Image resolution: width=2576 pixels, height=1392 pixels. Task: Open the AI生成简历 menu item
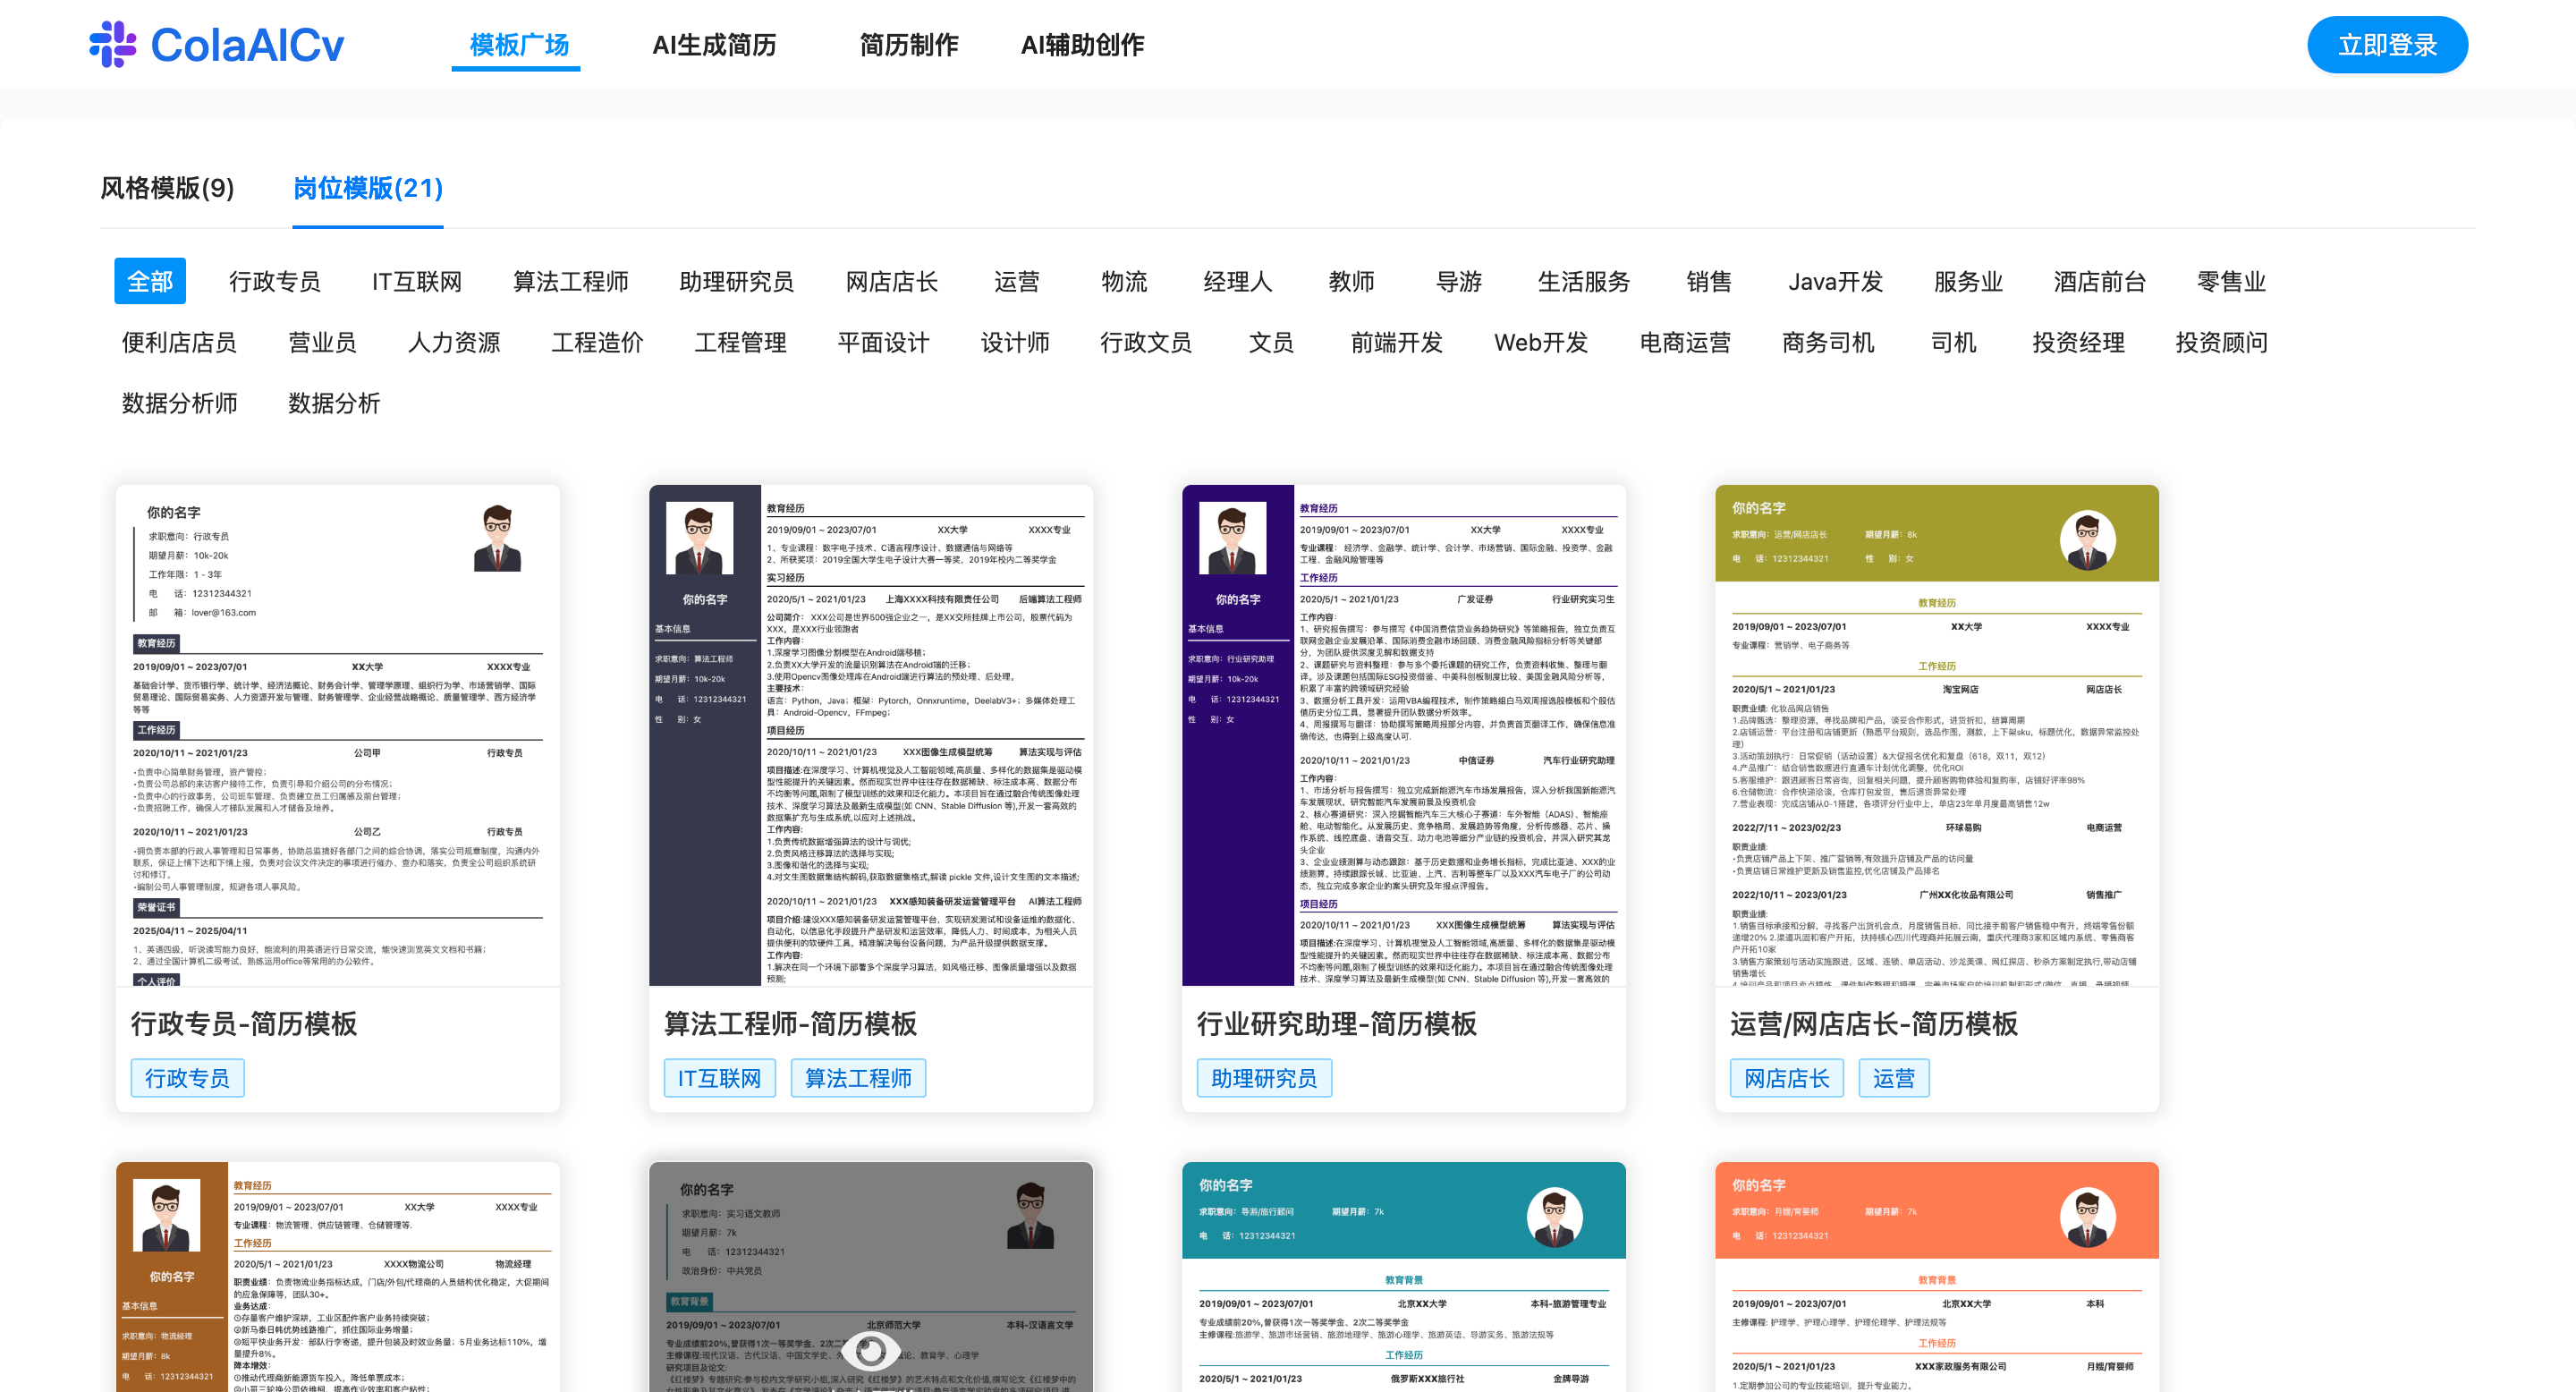pyautogui.click(x=715, y=45)
